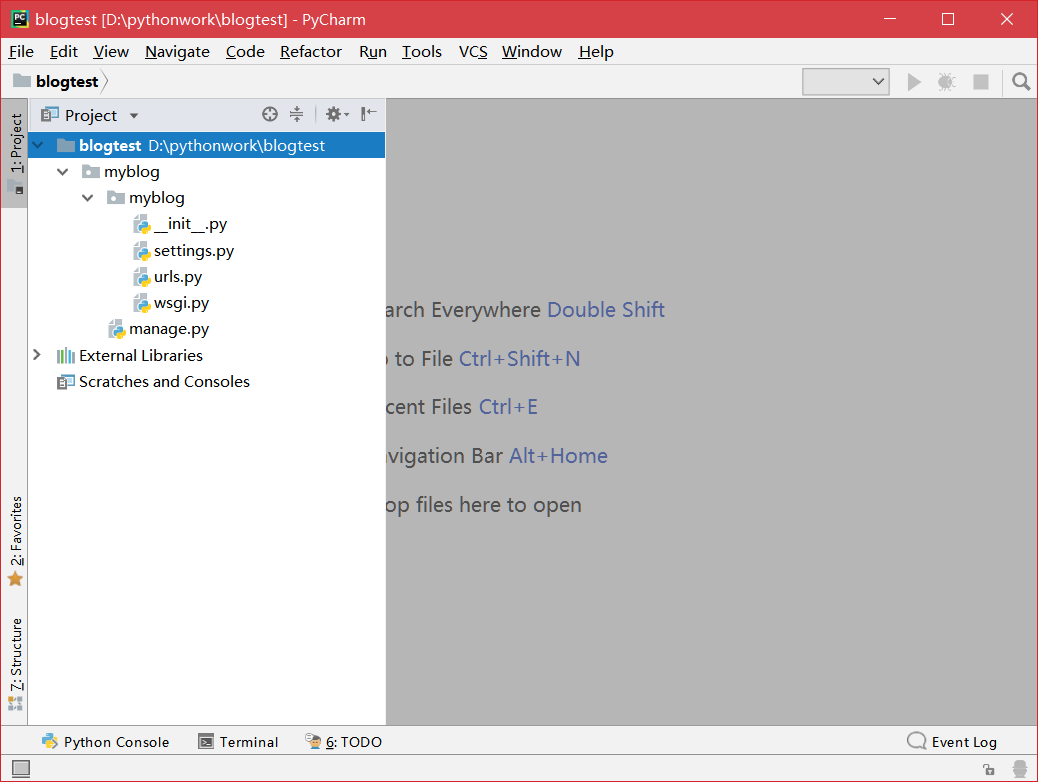
Task: Open the Window menu
Action: pos(532,52)
